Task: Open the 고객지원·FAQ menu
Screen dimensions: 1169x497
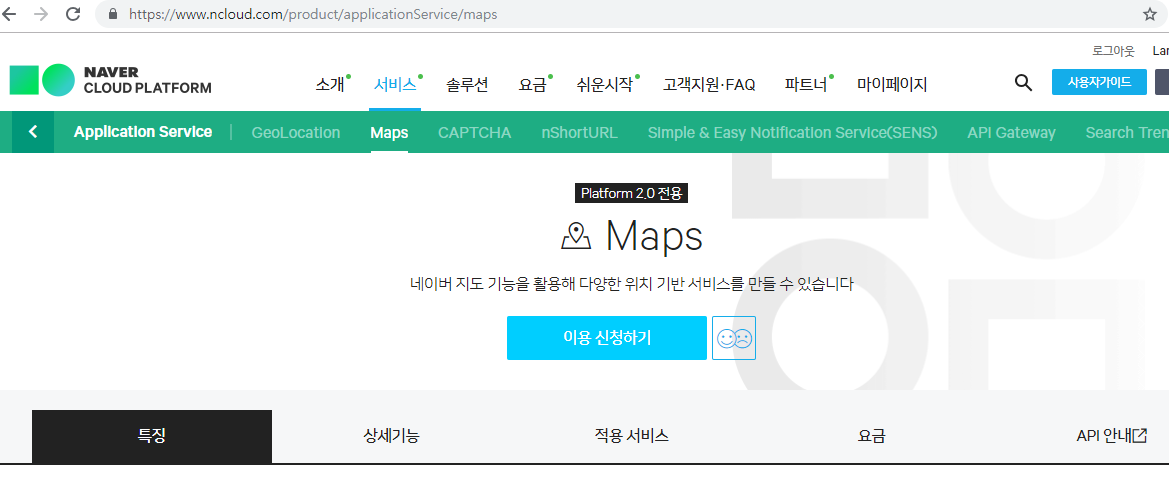Action: [709, 84]
